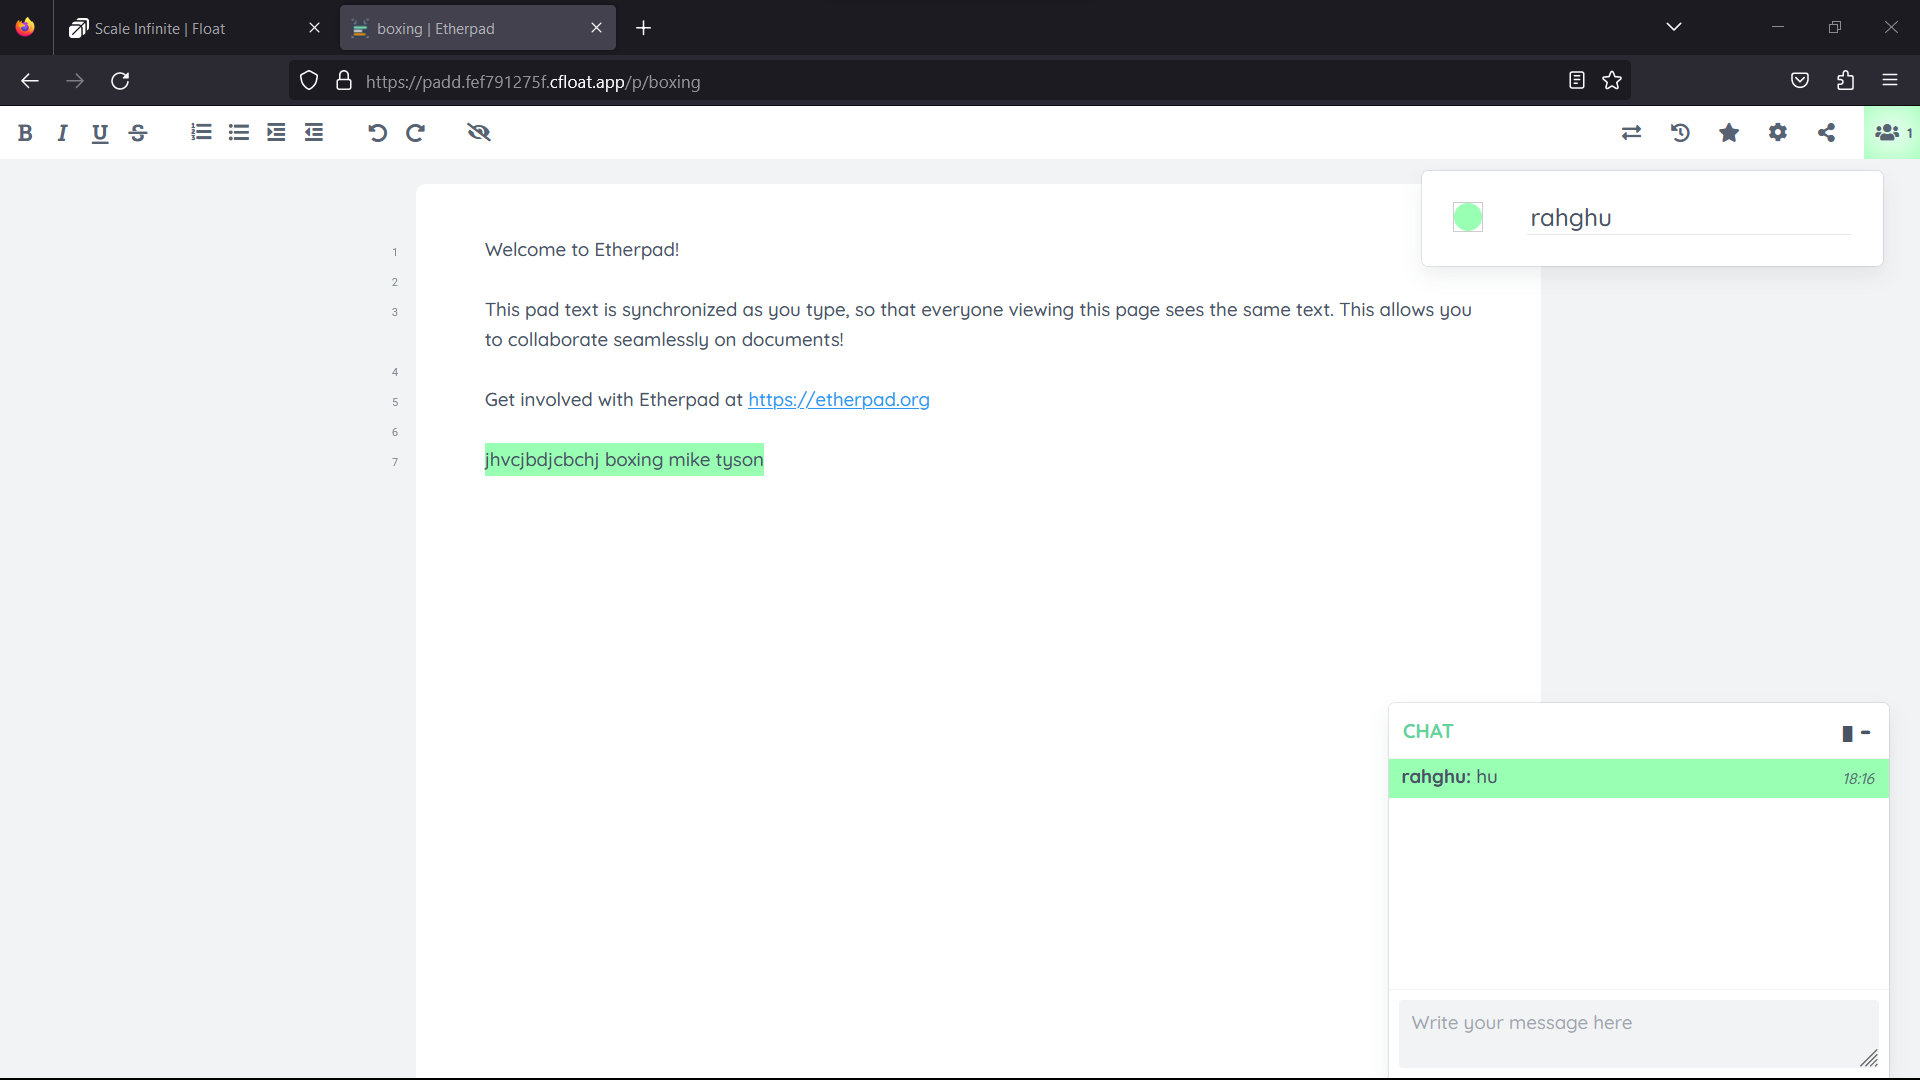This screenshot has width=1920, height=1080.
Task: Click the rahghu chat message
Action: (1638, 778)
